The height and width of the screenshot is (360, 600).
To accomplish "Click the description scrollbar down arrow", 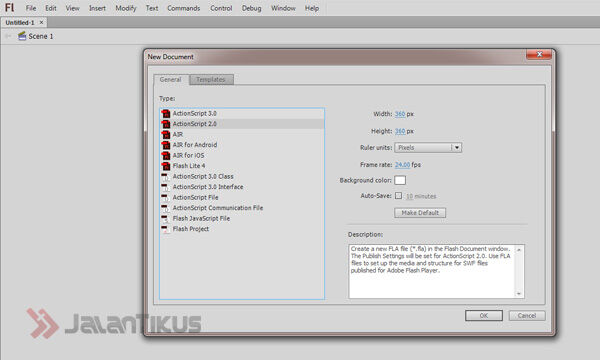I will [x=519, y=293].
